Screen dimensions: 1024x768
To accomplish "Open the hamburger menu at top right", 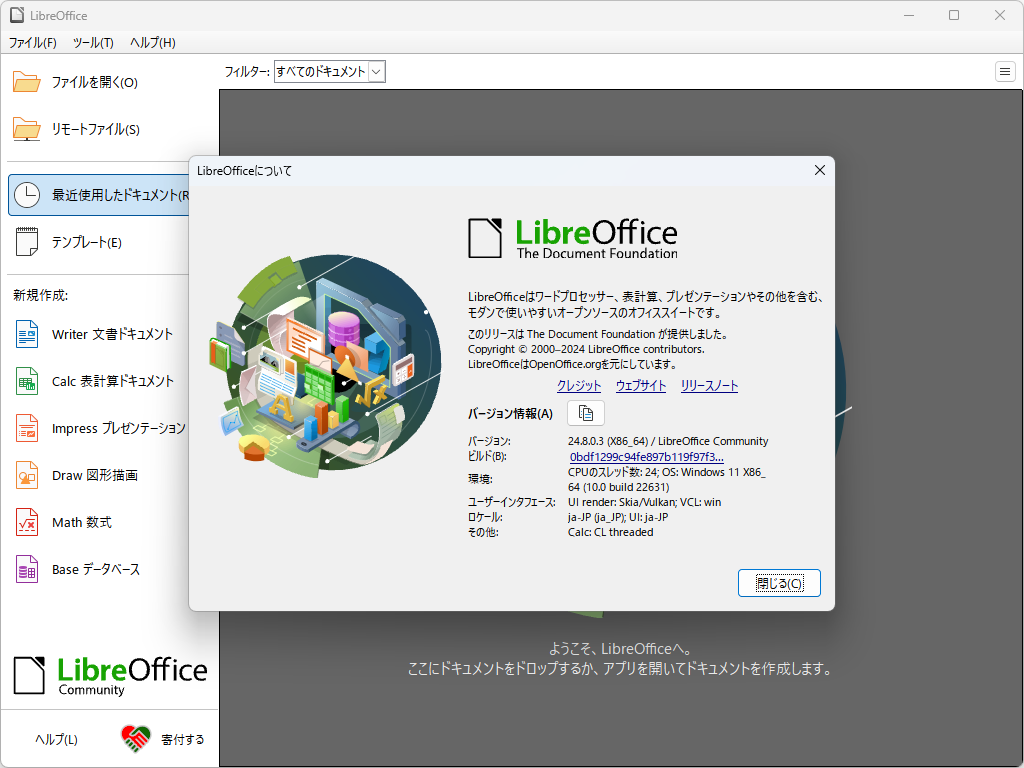I will pyautogui.click(x=1005, y=71).
